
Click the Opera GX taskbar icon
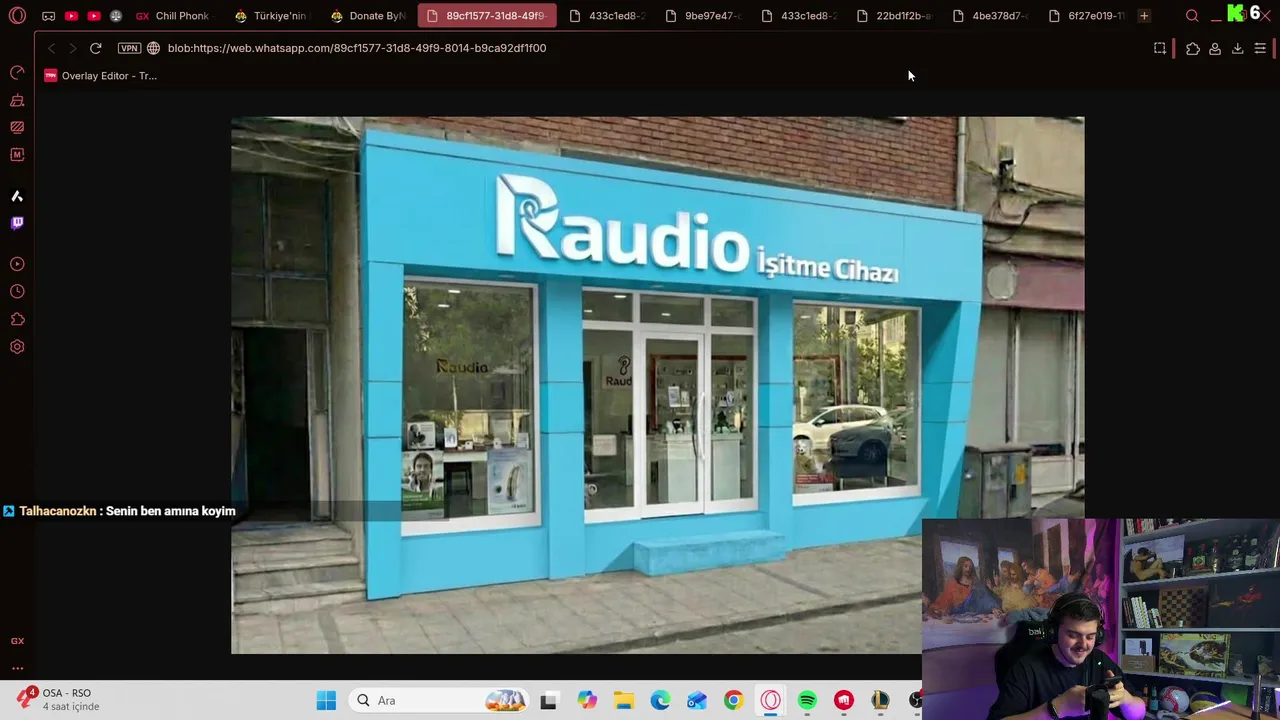tap(770, 700)
